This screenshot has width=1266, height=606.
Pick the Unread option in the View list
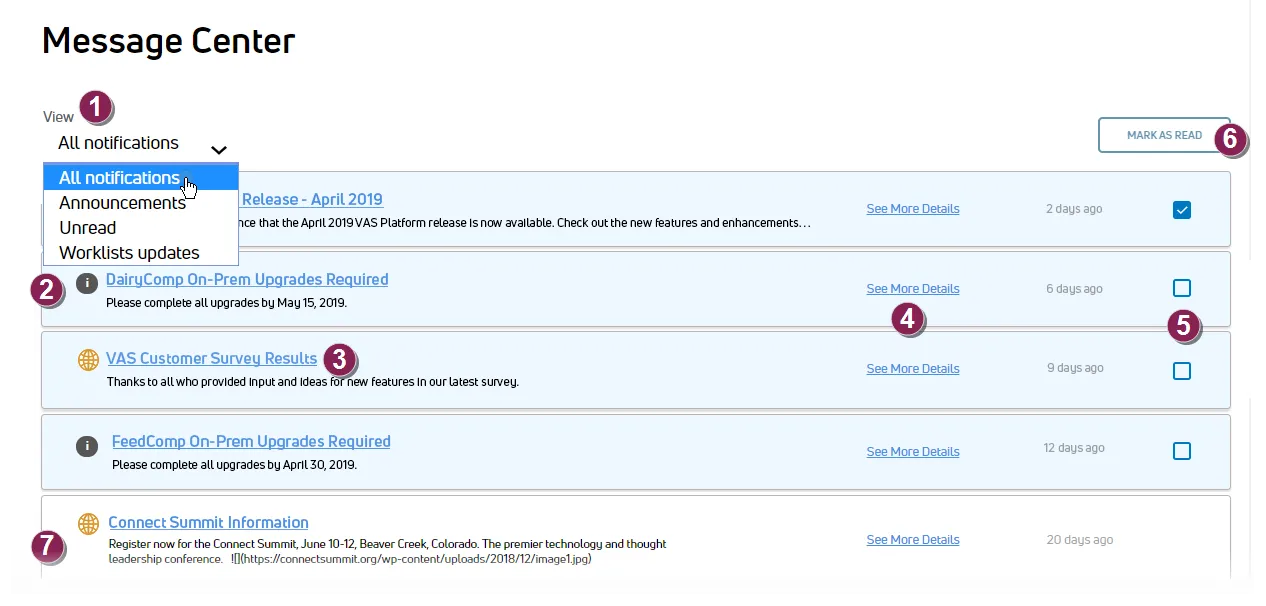tap(141, 228)
